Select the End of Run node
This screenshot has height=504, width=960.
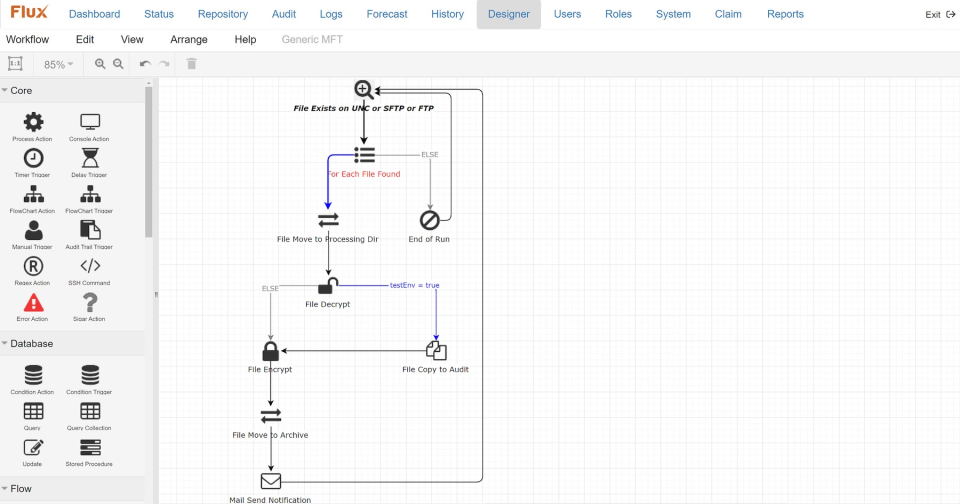(429, 220)
